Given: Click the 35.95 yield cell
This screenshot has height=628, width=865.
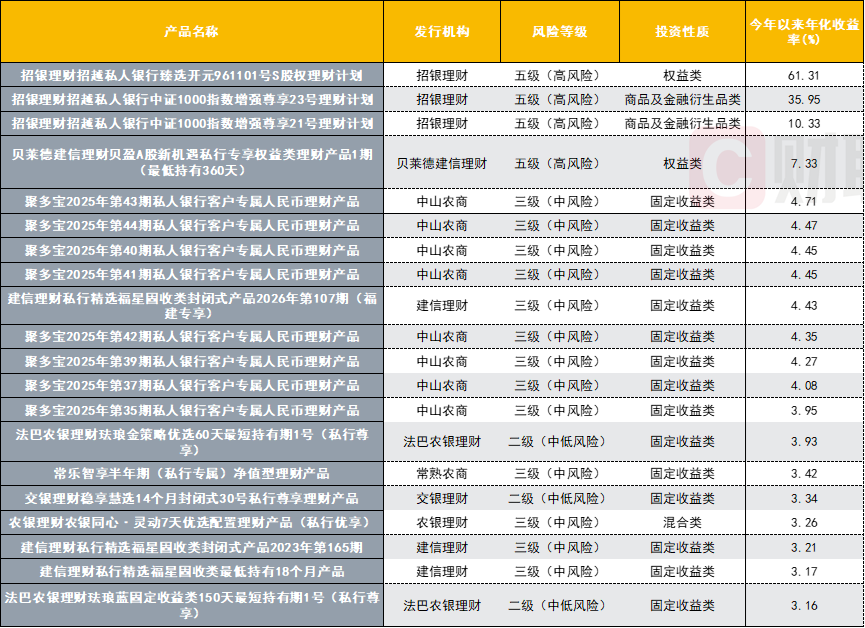Looking at the screenshot, I should (x=804, y=100).
